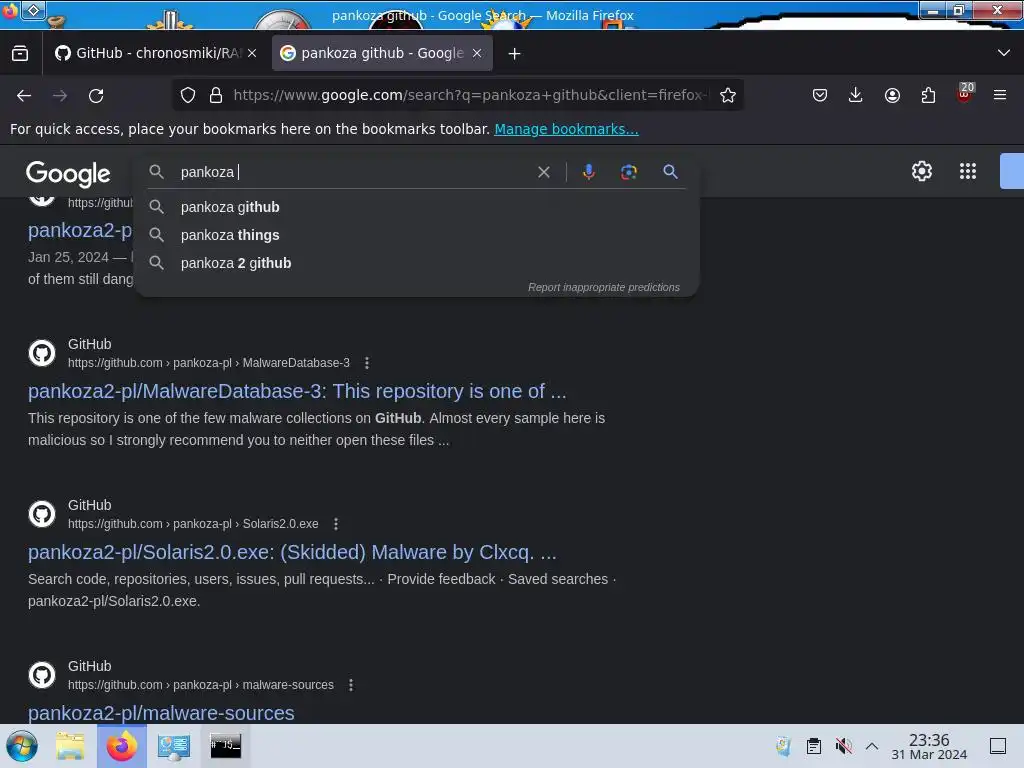The image size is (1024, 768).
Task: Reload the current page
Action: 96,95
